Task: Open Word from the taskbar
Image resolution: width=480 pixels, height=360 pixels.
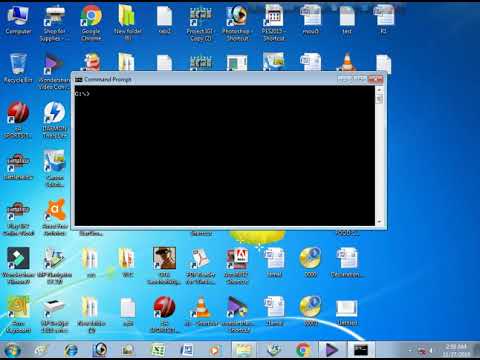Action: 186,350
